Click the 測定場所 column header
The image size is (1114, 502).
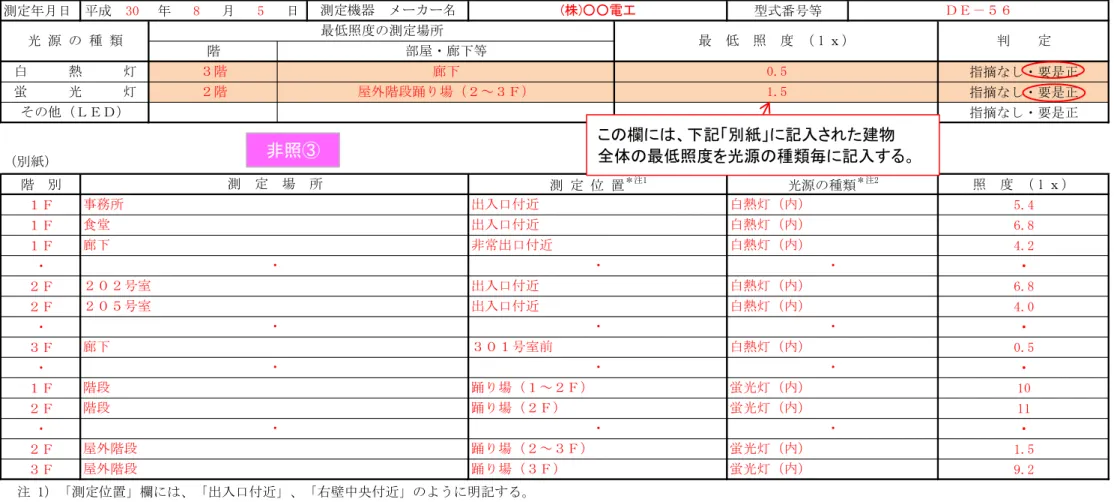pyautogui.click(x=274, y=184)
